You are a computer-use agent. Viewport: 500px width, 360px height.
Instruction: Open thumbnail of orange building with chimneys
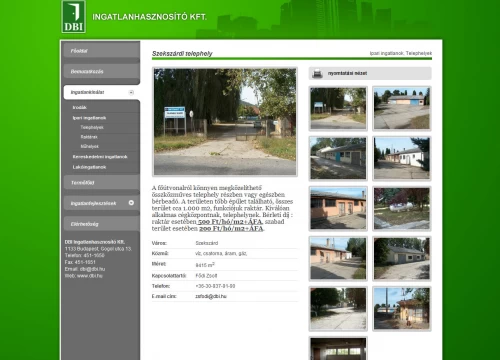(338, 258)
